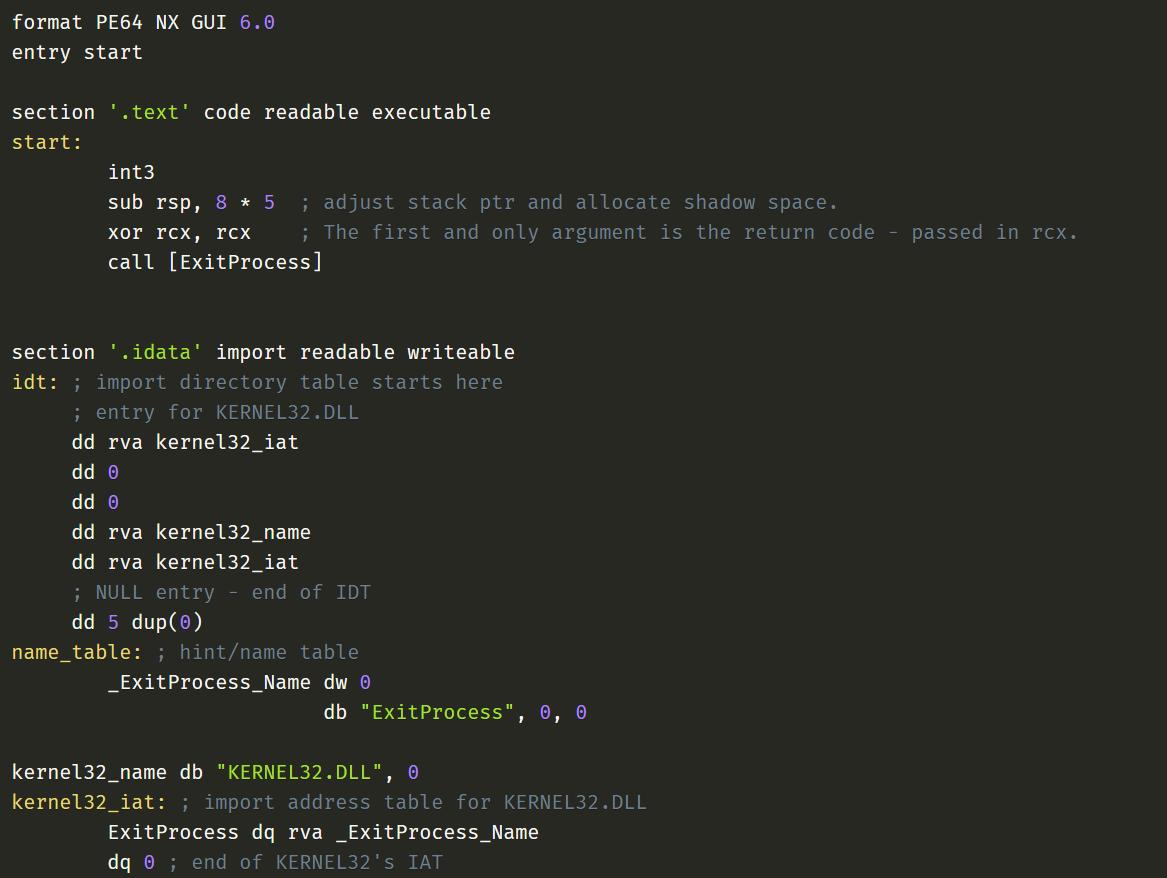Click 'dd rva kernel32_name' line
The width and height of the screenshot is (1167, 878).
(191, 532)
